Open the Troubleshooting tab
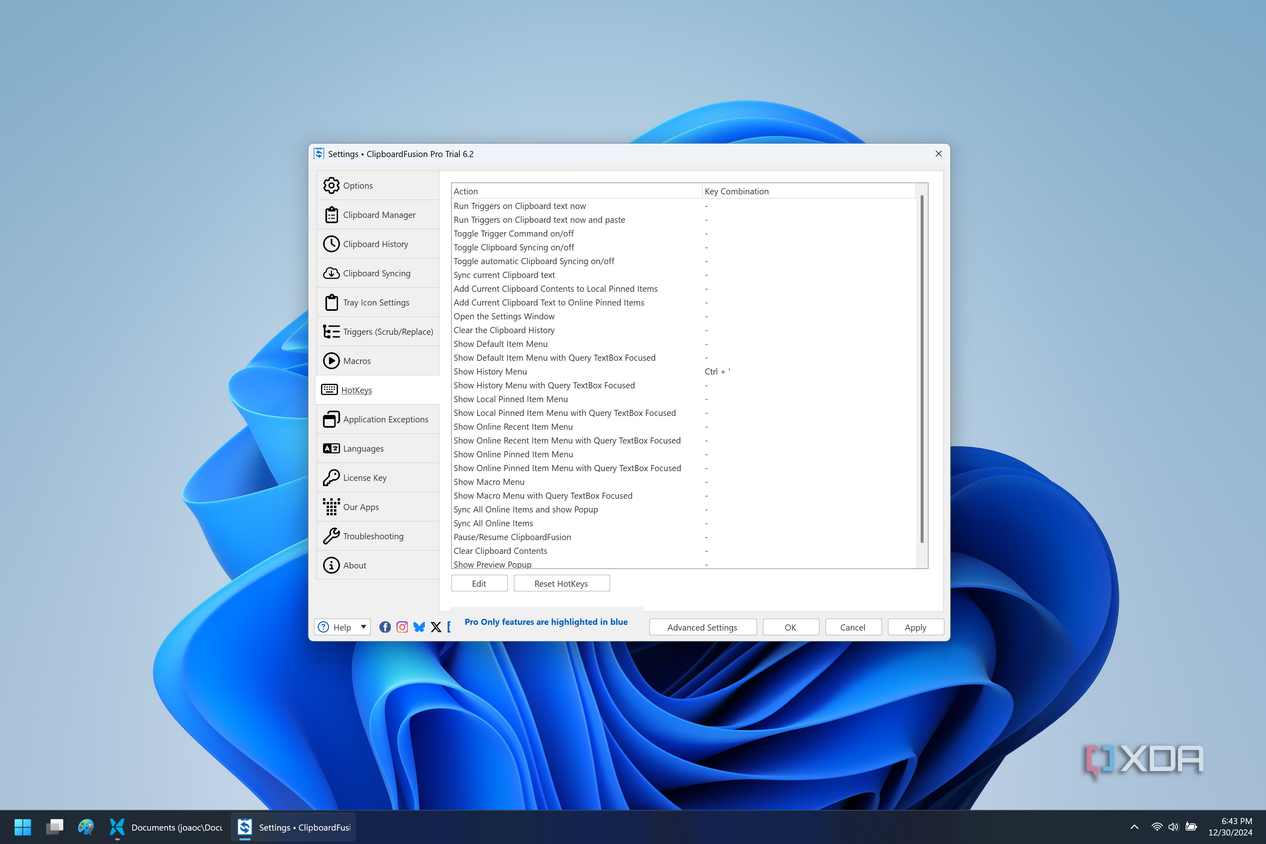1266x844 pixels. (x=377, y=536)
